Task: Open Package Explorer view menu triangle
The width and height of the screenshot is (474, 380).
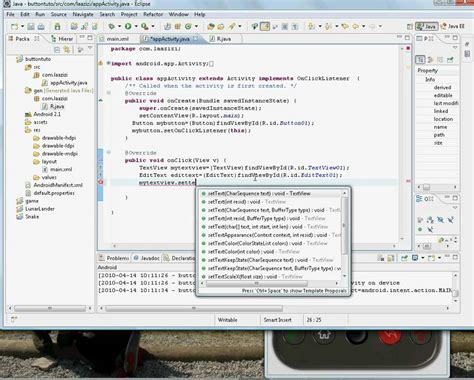Action: (90, 49)
